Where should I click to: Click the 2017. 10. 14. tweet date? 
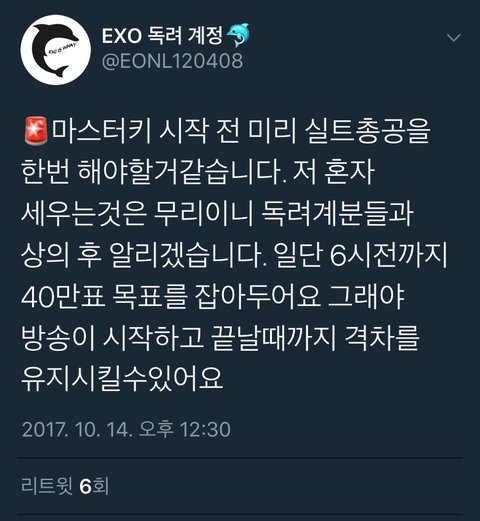click(x=75, y=429)
